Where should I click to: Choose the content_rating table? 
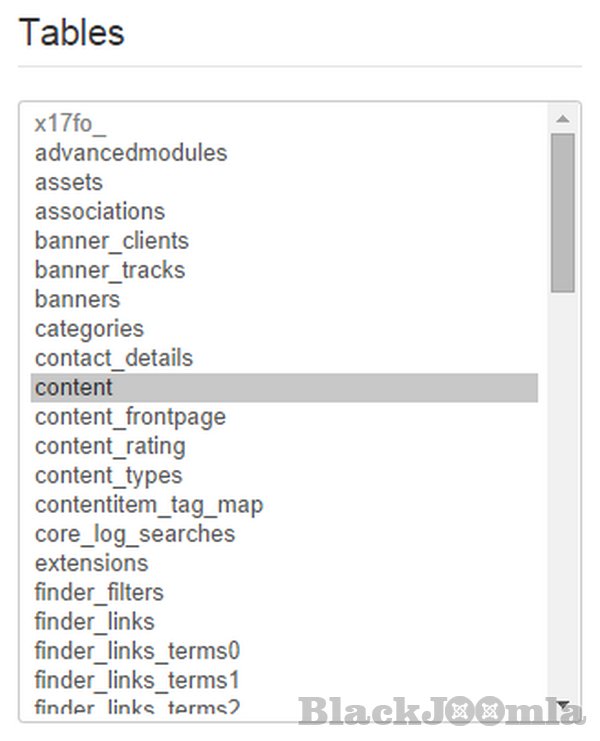coord(110,446)
